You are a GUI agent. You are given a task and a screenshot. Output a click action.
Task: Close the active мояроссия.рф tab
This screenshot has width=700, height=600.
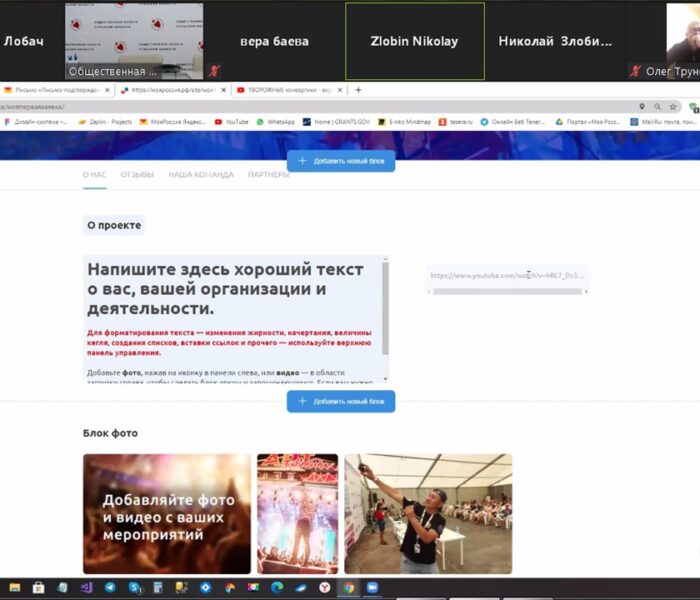click(223, 90)
